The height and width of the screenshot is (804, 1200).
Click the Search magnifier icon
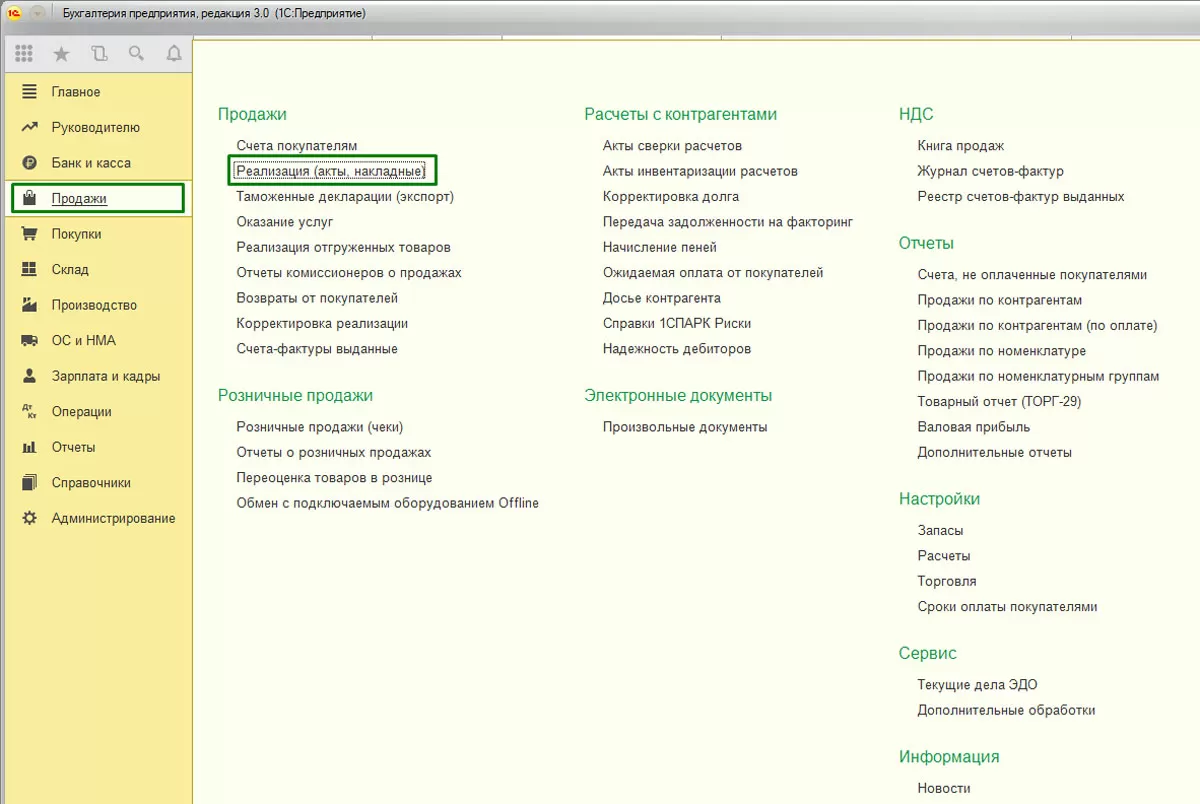(x=136, y=54)
